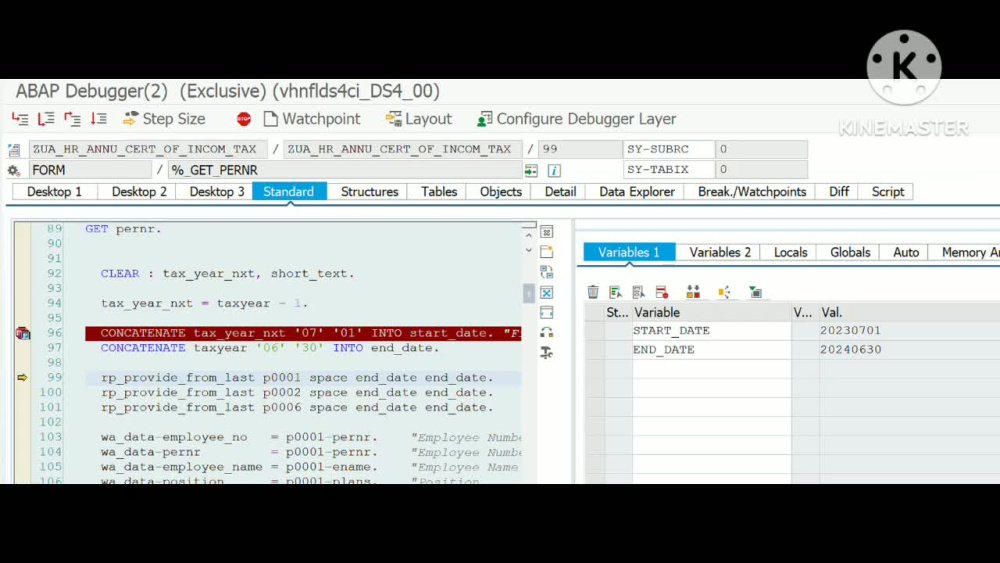
Task: Switch to the Desktop 1 tab
Action: [x=54, y=191]
